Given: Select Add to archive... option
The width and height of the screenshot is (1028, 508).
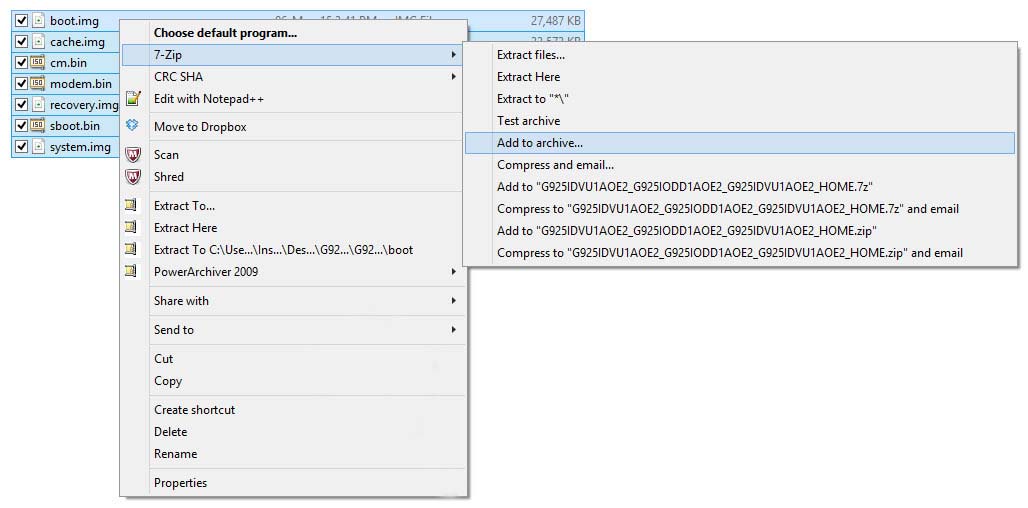Looking at the screenshot, I should [x=540, y=143].
